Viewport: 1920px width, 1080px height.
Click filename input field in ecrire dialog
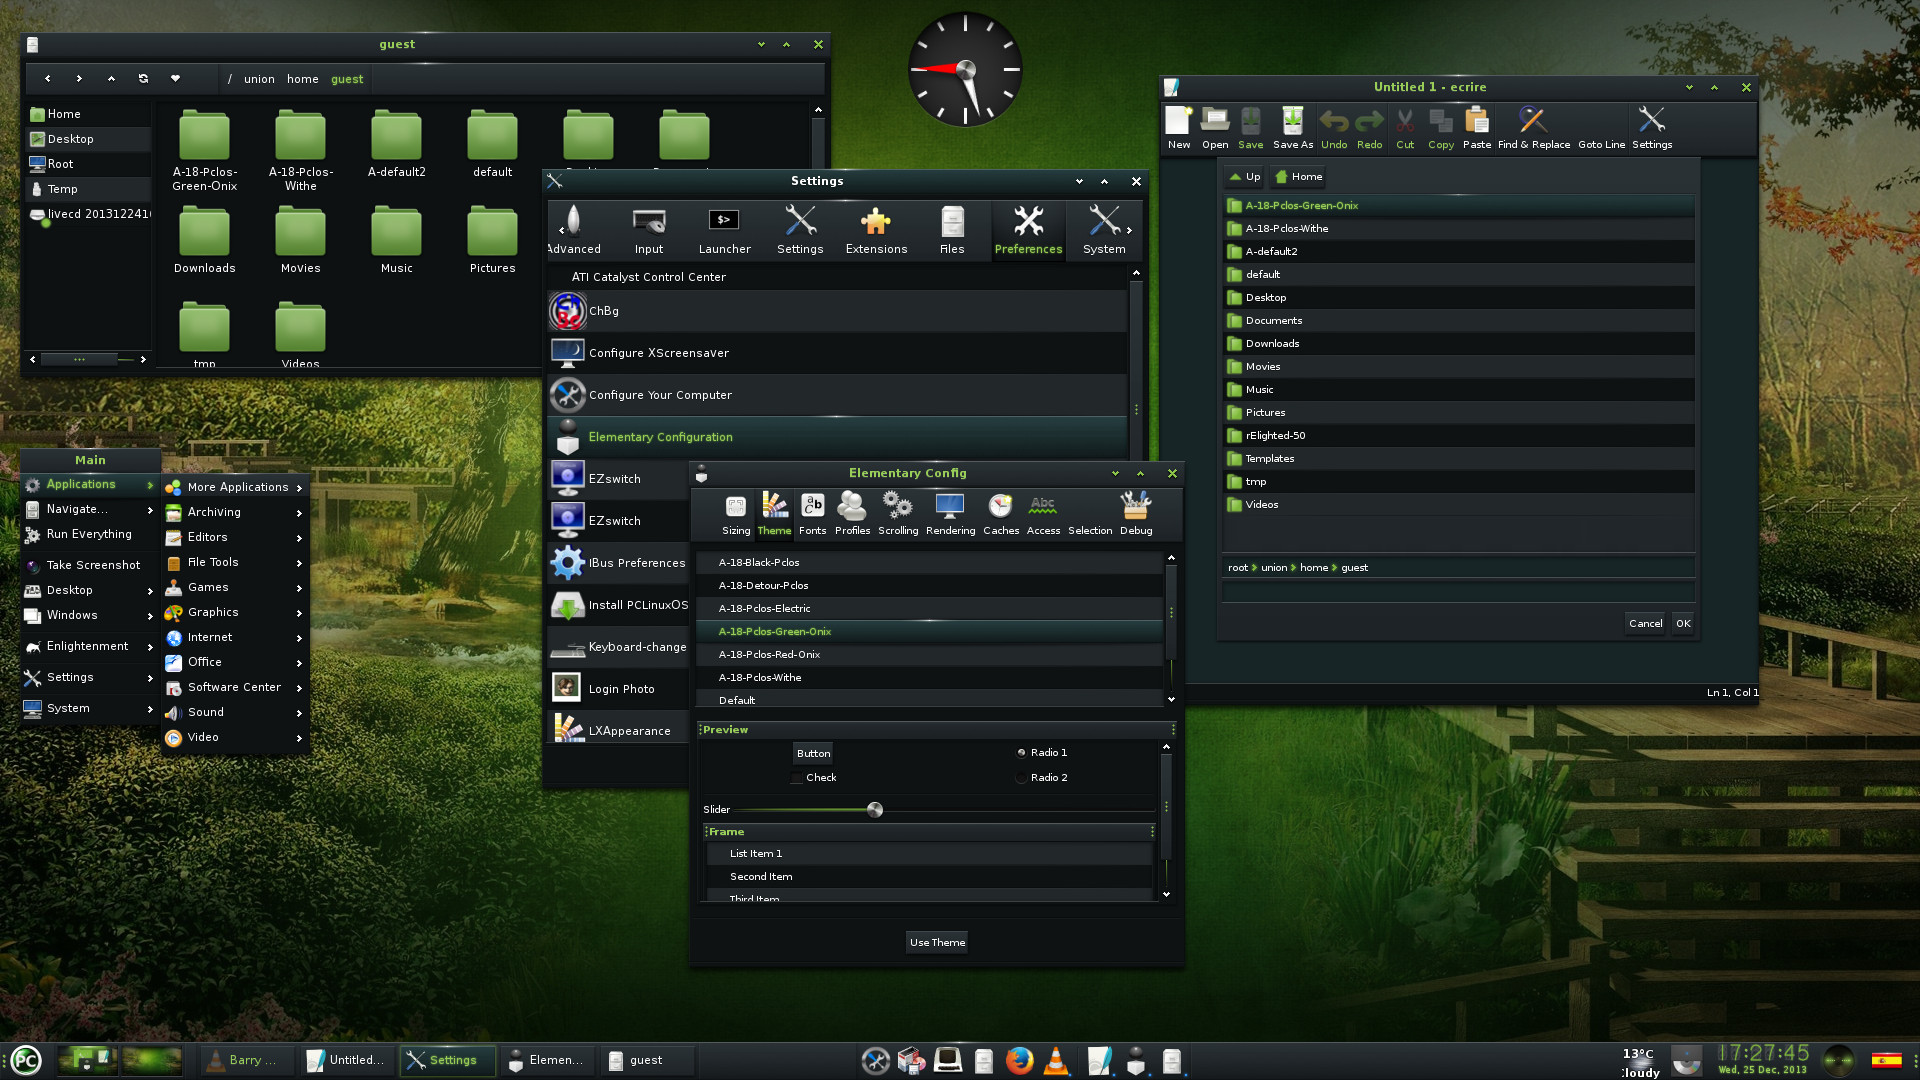pos(1458,592)
